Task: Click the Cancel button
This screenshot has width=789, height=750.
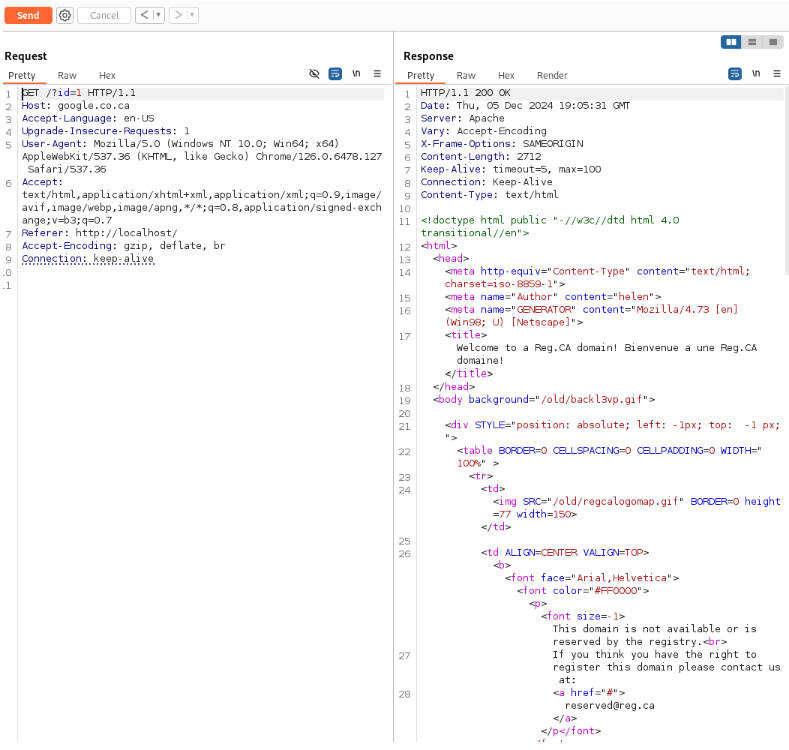Action: point(104,15)
